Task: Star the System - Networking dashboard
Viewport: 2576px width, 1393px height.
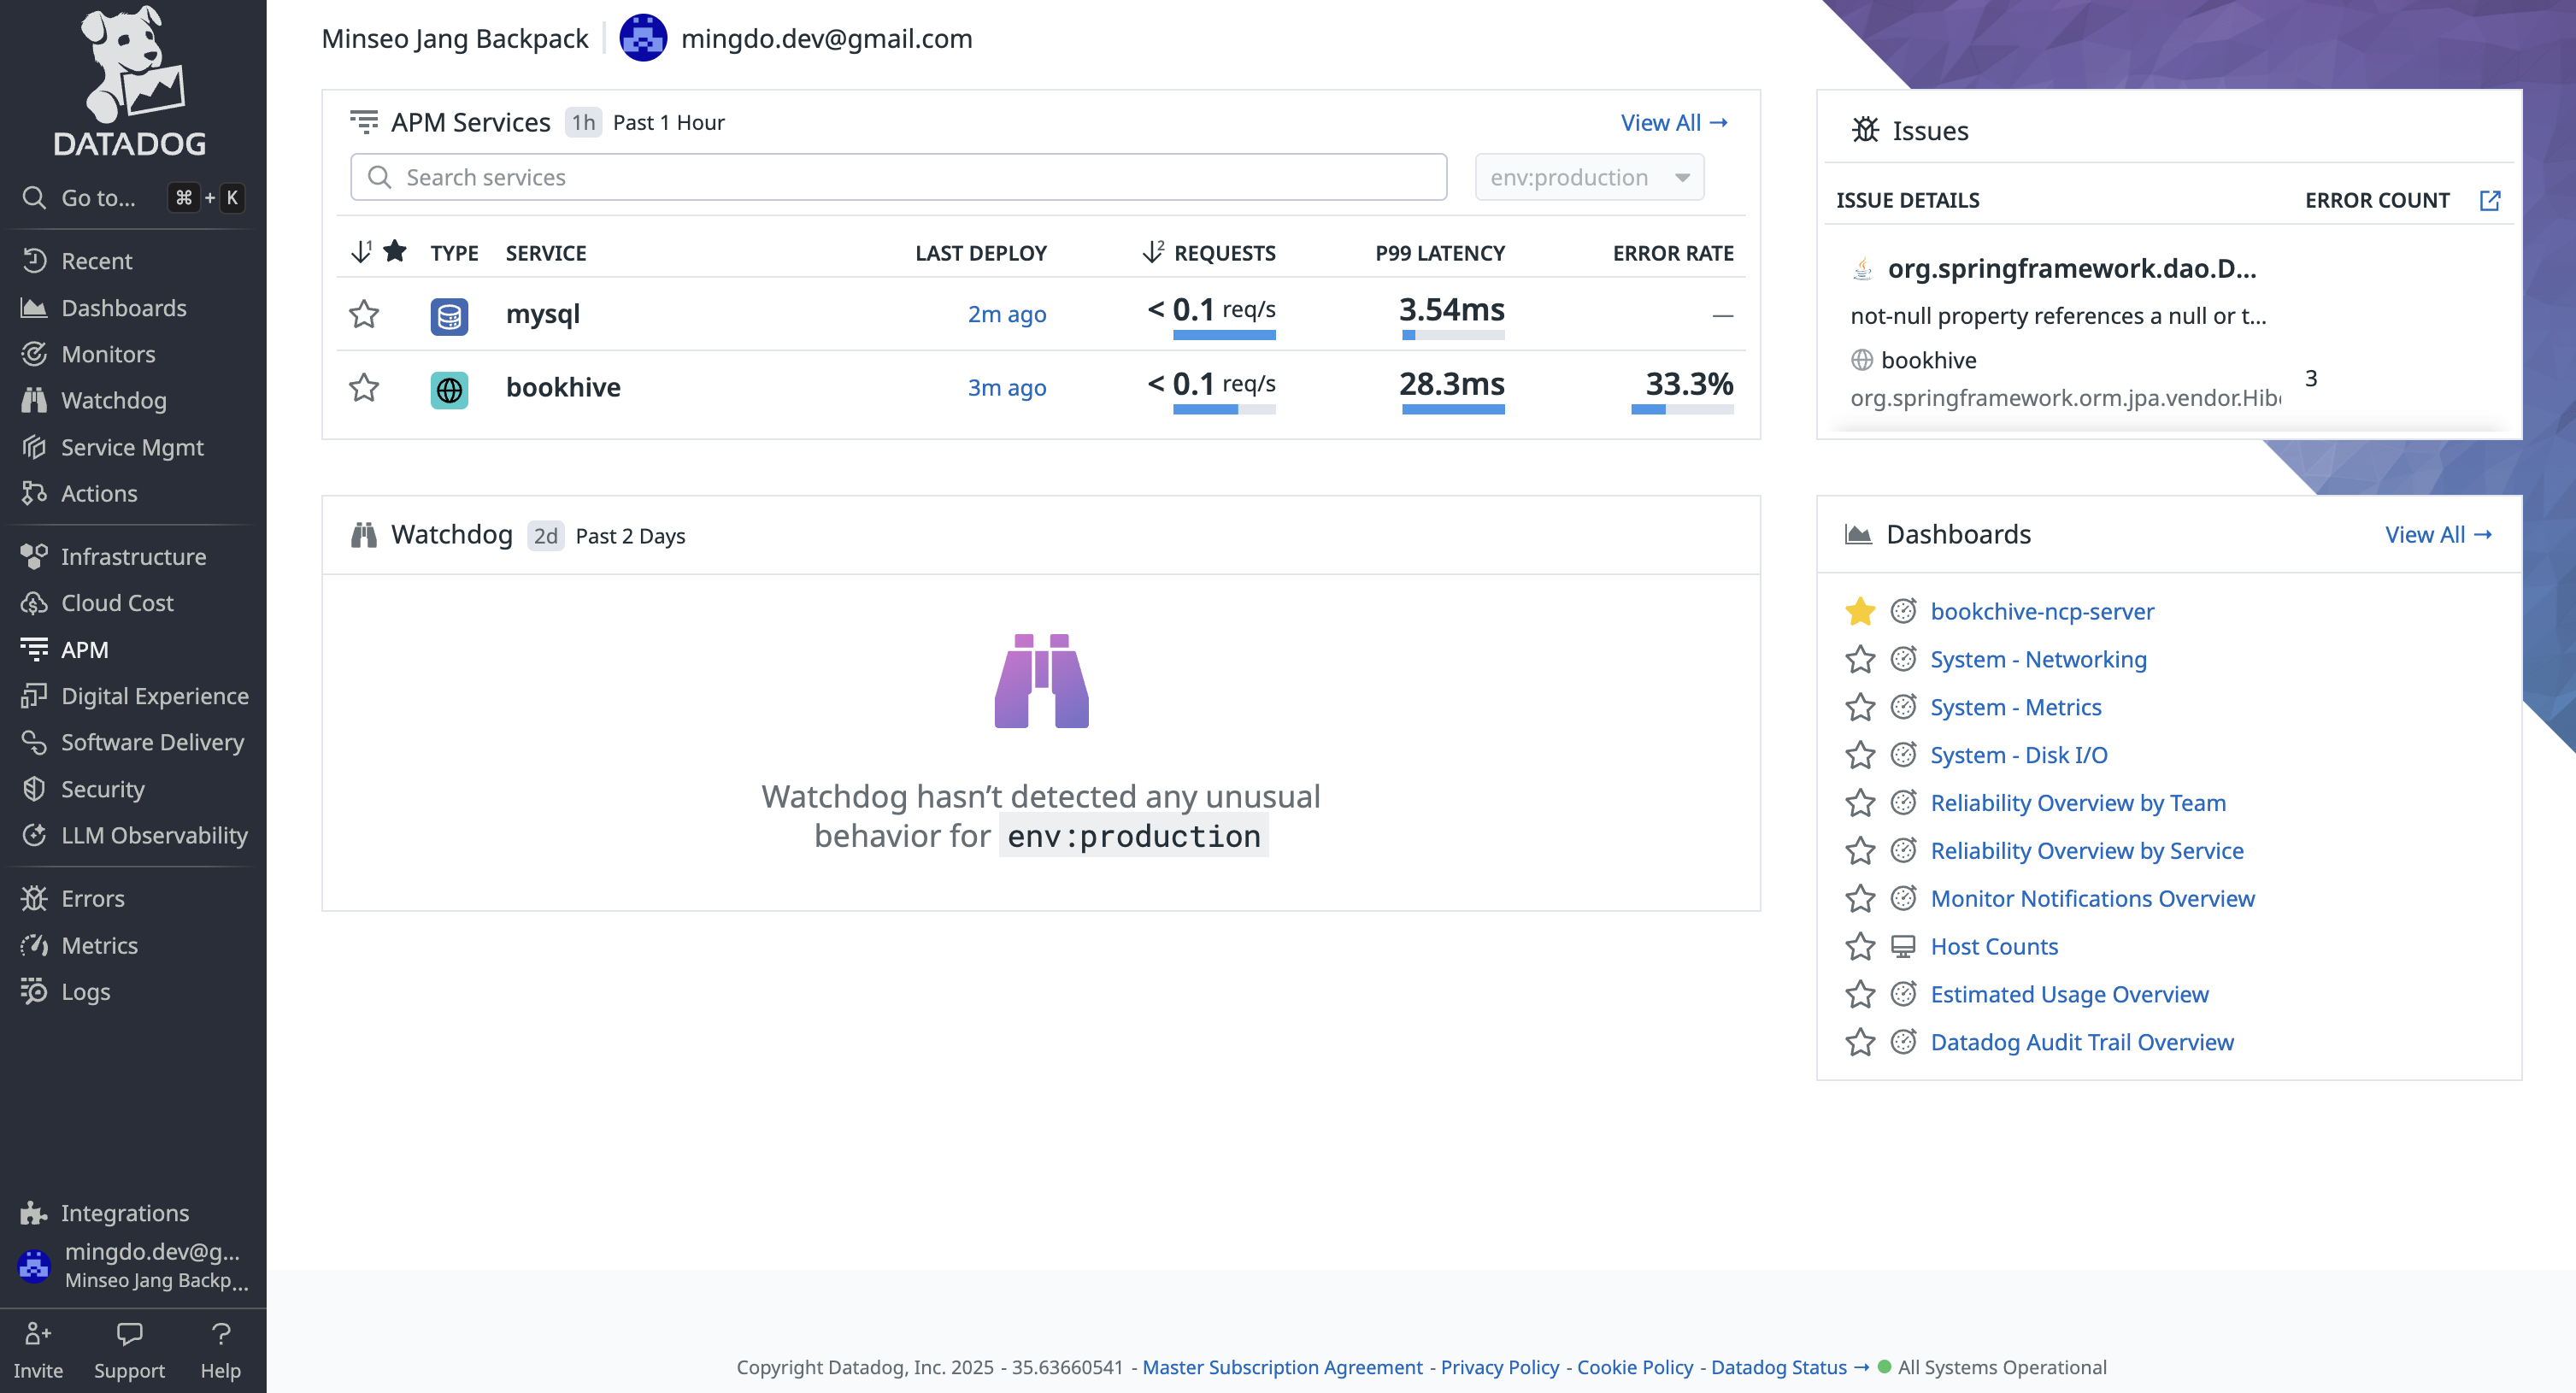Action: [1860, 659]
